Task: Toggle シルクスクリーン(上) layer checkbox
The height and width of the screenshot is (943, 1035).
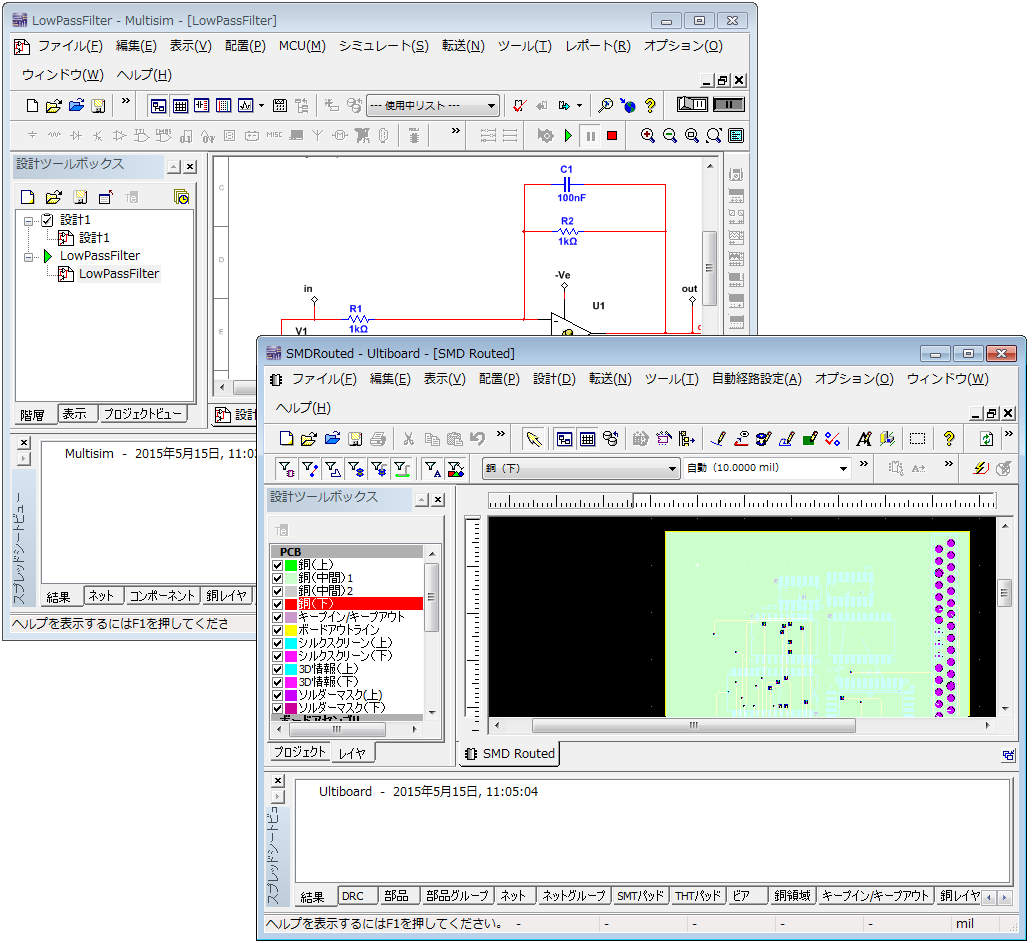Action: pos(277,643)
